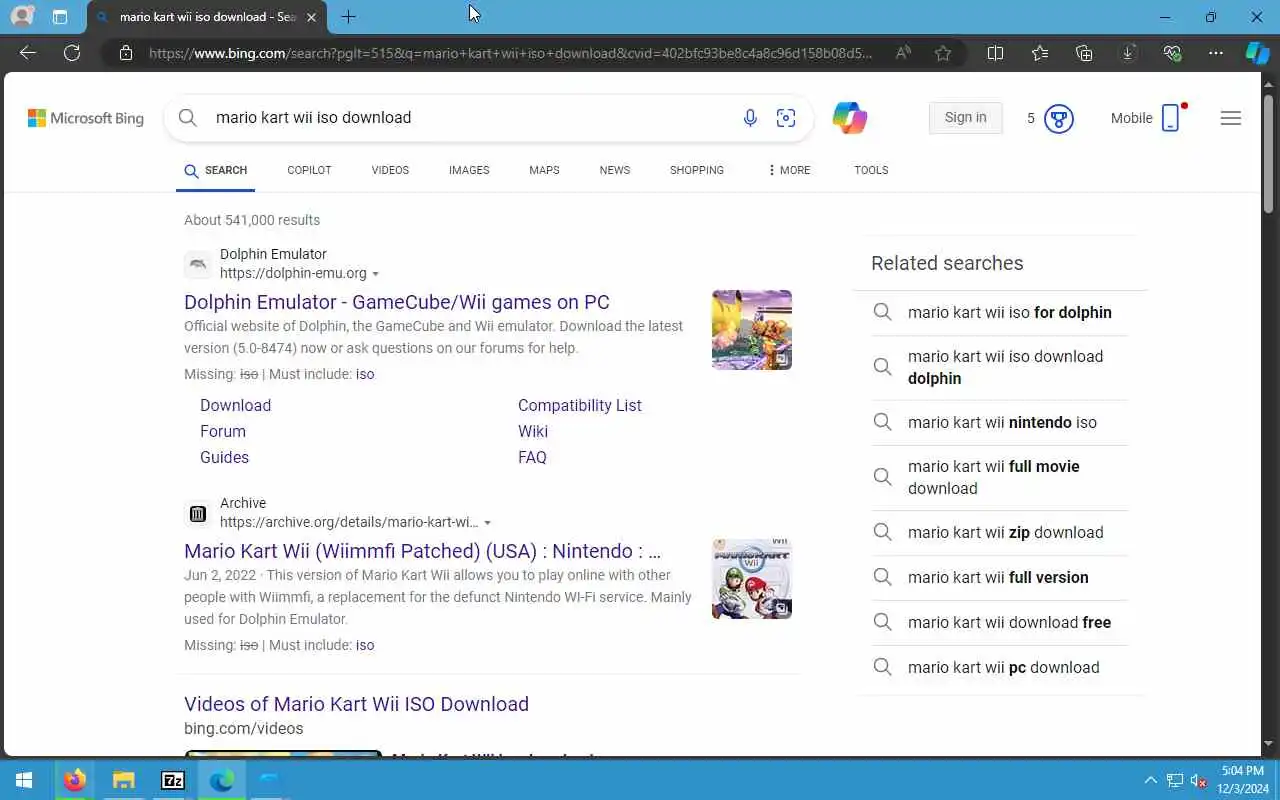Search related: mario kart wii full version
Viewport: 1280px width, 800px height.
pyautogui.click(x=998, y=577)
